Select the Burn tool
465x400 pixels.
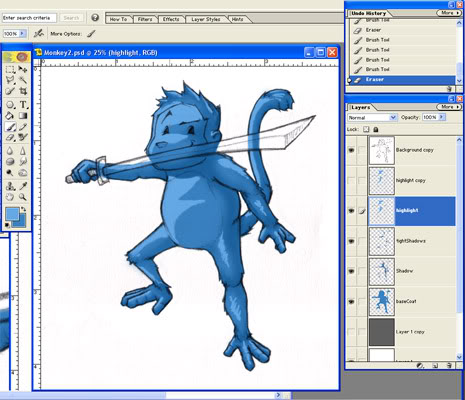[23, 173]
